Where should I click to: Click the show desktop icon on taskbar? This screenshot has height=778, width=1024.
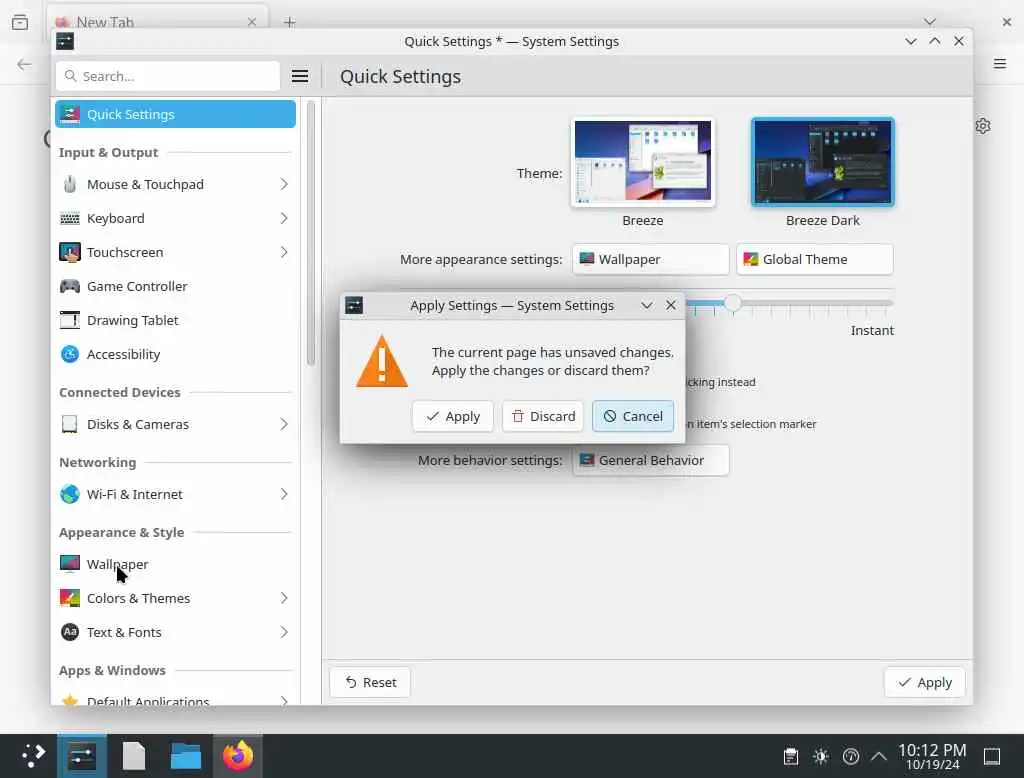992,756
